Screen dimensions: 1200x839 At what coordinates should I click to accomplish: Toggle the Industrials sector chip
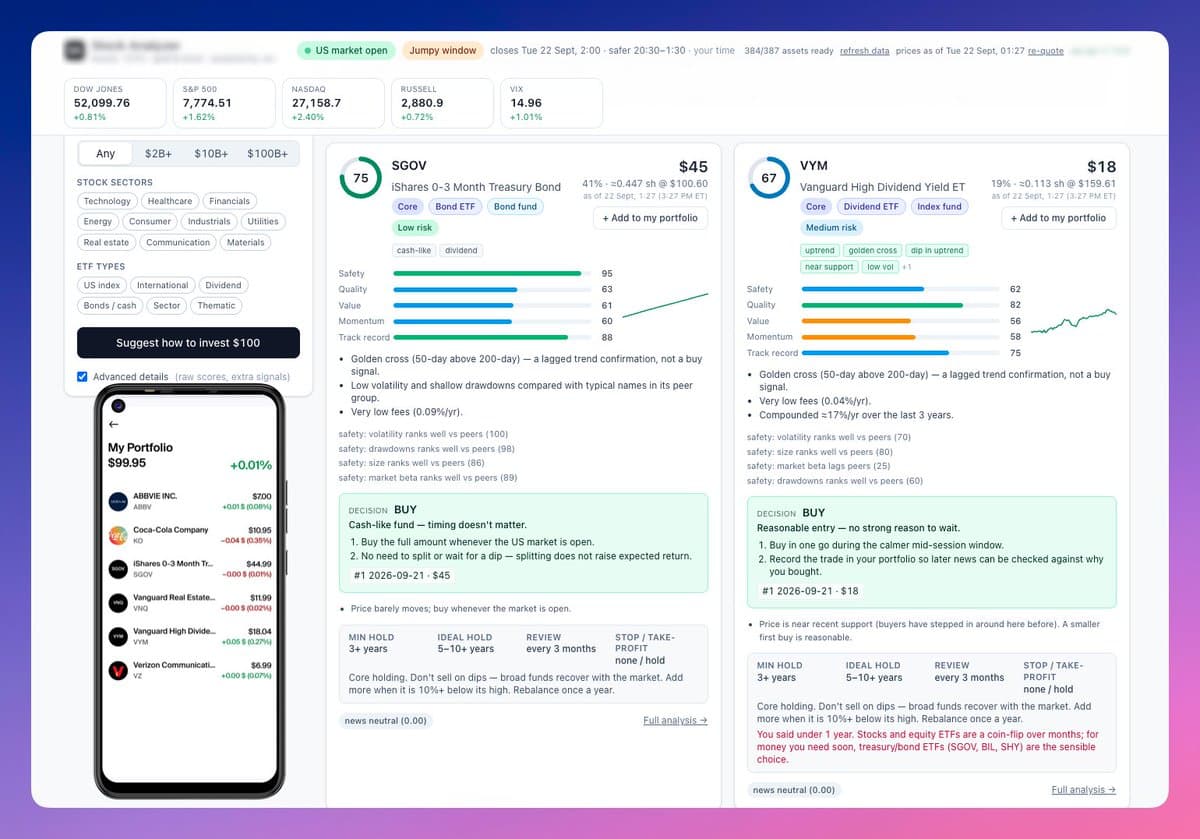(x=209, y=222)
